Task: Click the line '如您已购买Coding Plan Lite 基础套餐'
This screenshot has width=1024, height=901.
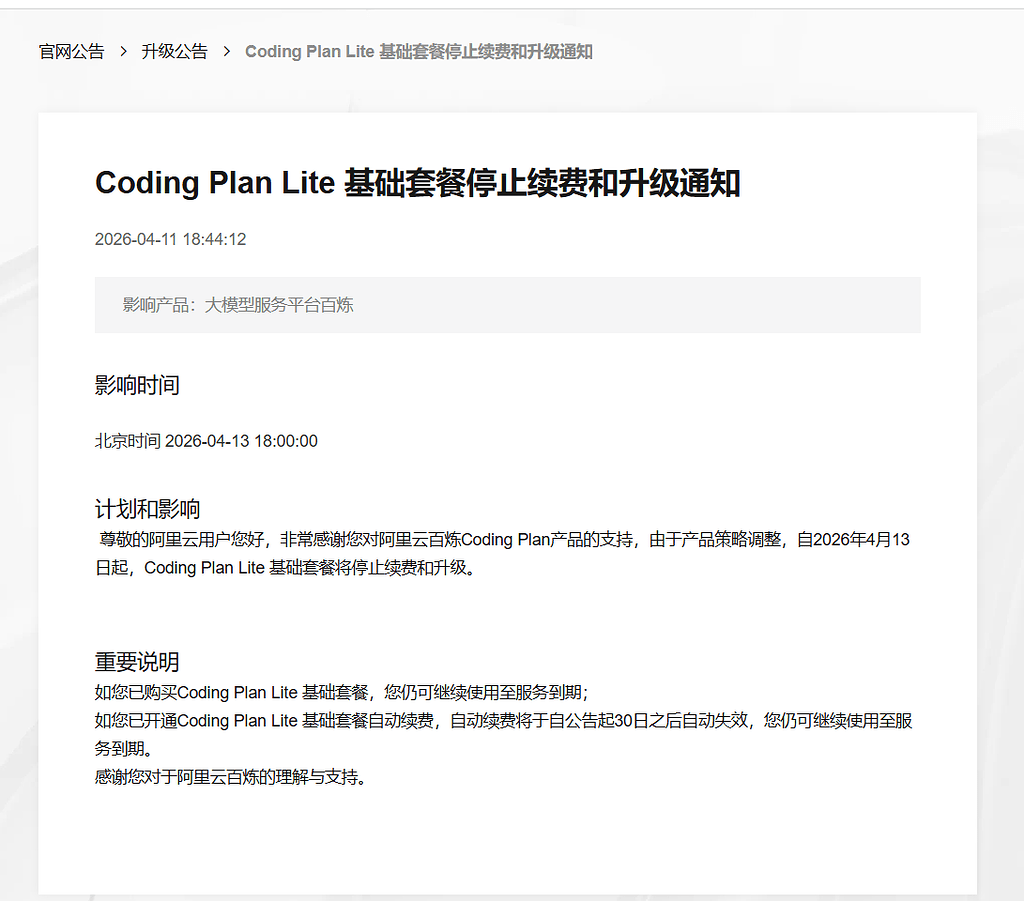Action: [342, 692]
